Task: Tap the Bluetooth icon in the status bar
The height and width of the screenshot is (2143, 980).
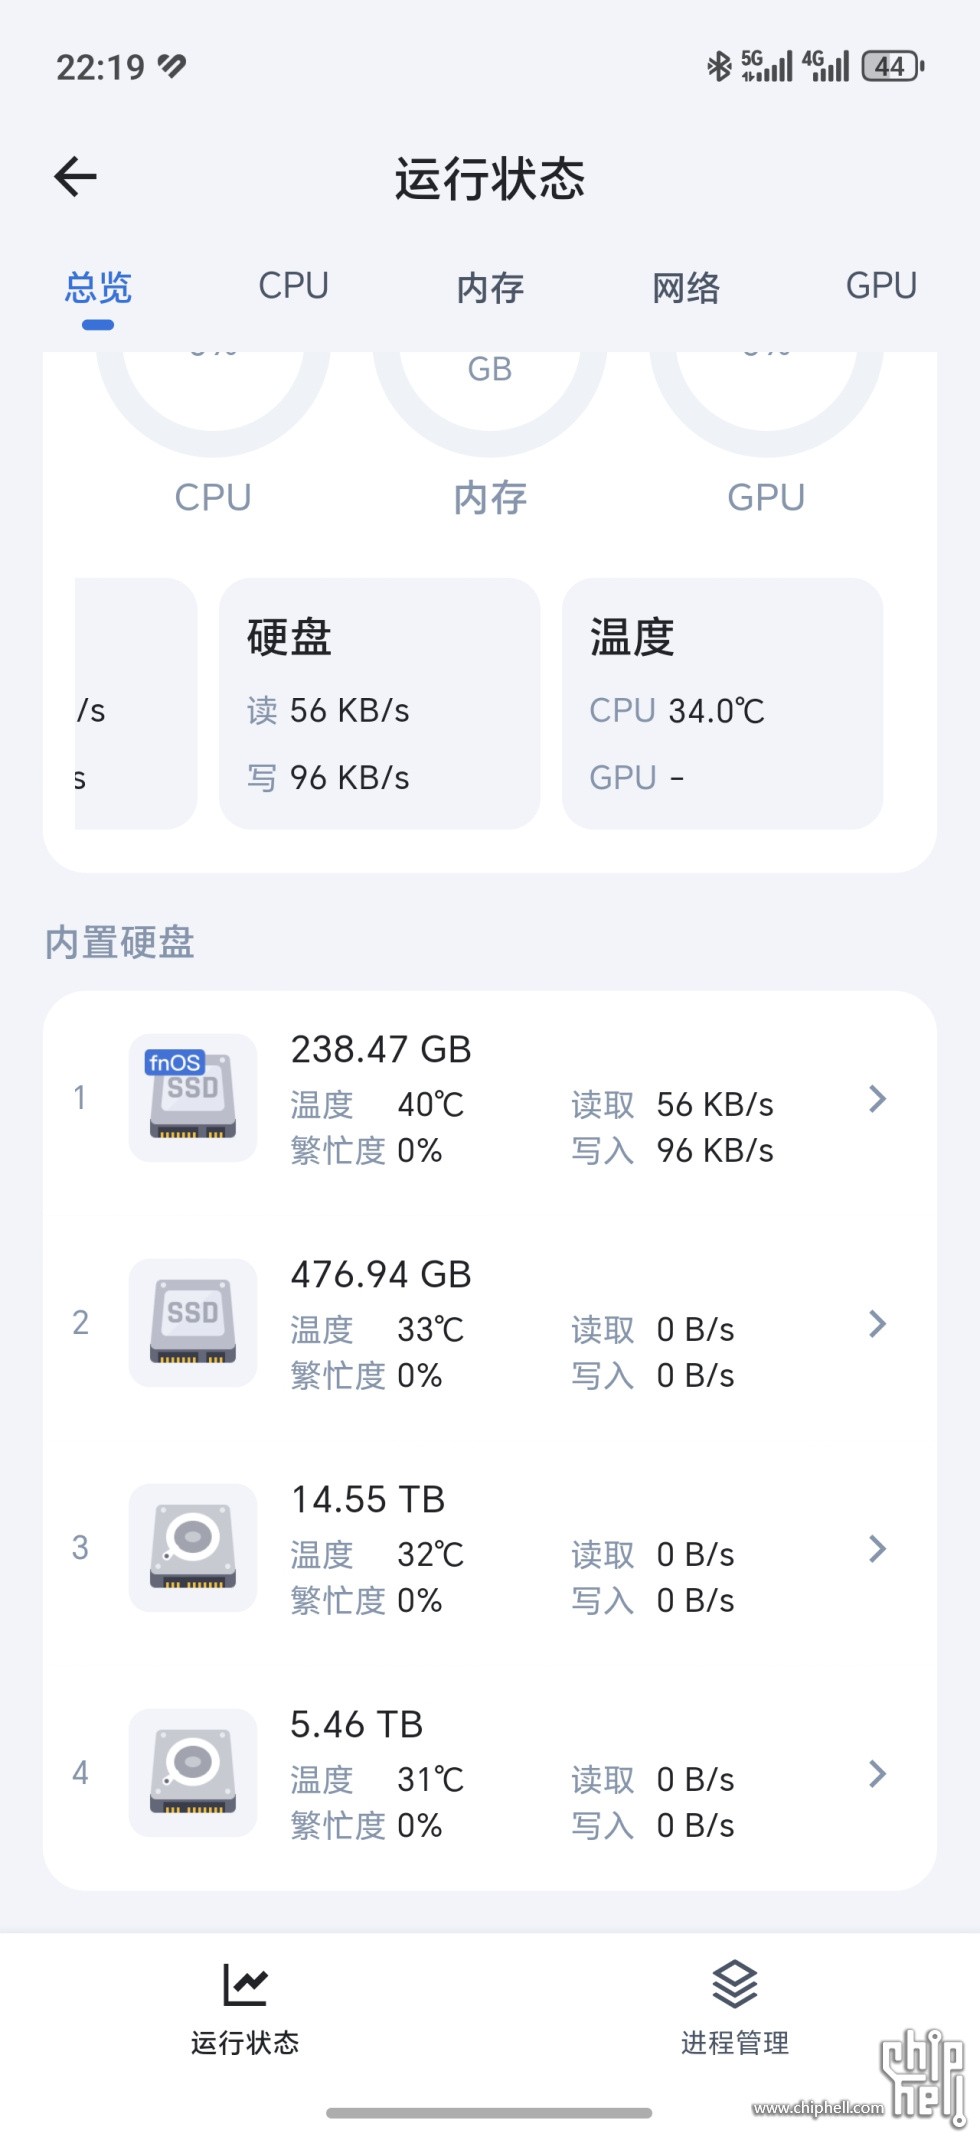Action: tap(719, 67)
